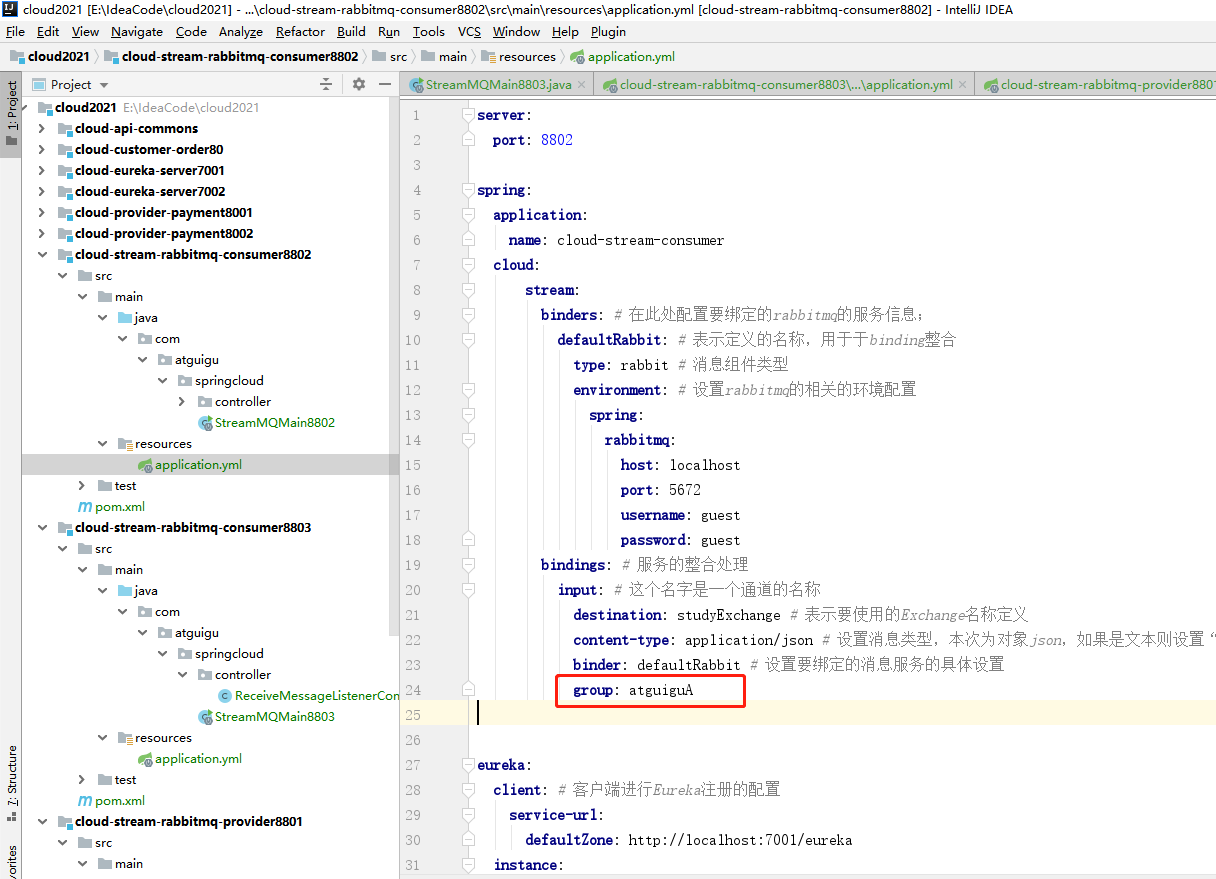Select the atguigu package icon under consumer8802
The image size is (1216, 879).
coord(165,360)
